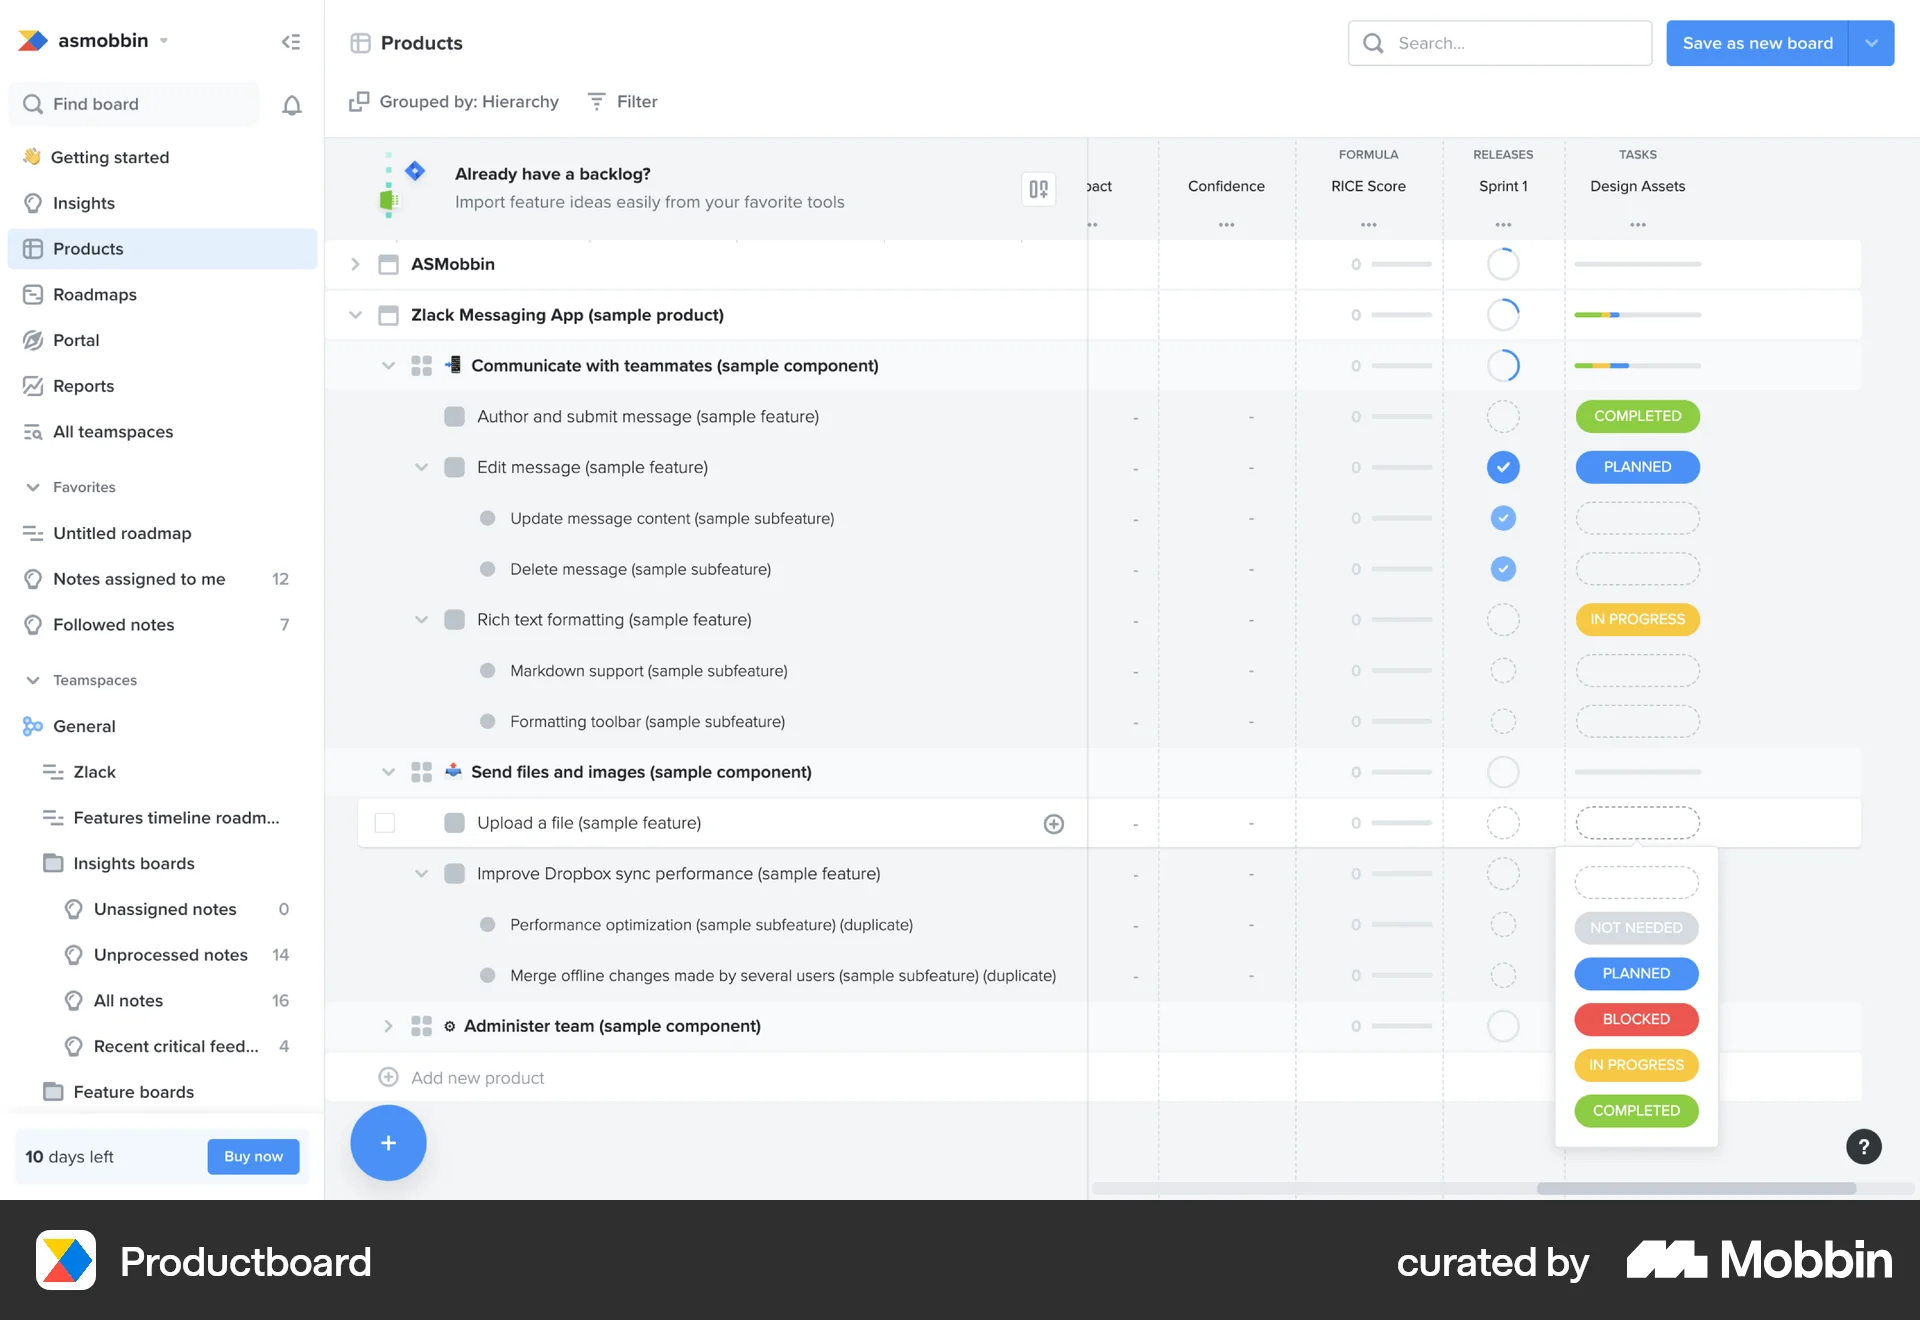This screenshot has height=1320, width=1920.
Task: Check the checkbox on Upload a file feature
Action: [x=384, y=822]
